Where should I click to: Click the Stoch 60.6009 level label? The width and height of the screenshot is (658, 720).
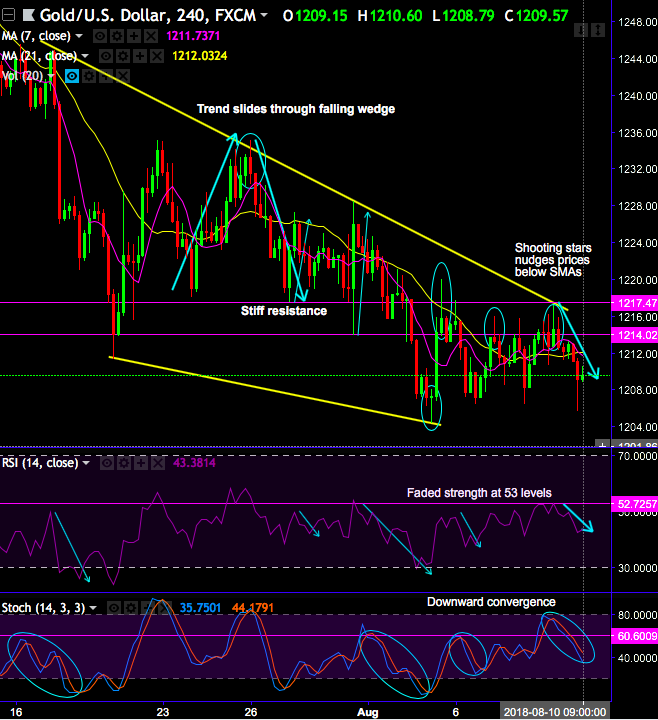[635, 636]
